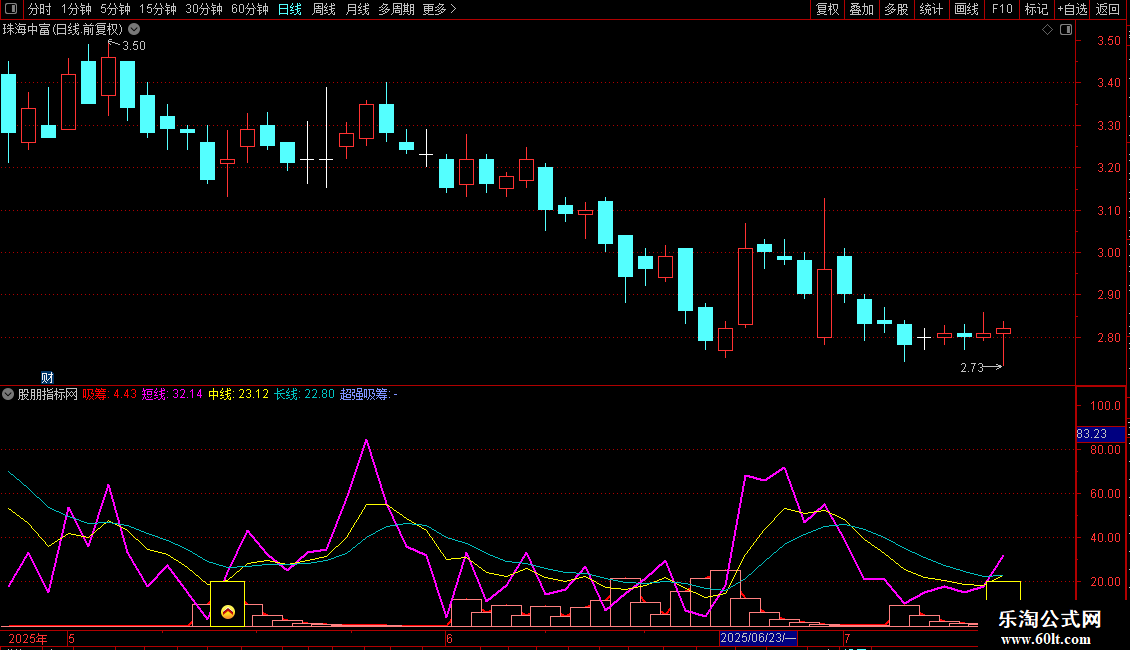This screenshot has height=650, width=1130.
Task: Click the 珠海中富(日线.前复权) title text
Action: point(63,30)
